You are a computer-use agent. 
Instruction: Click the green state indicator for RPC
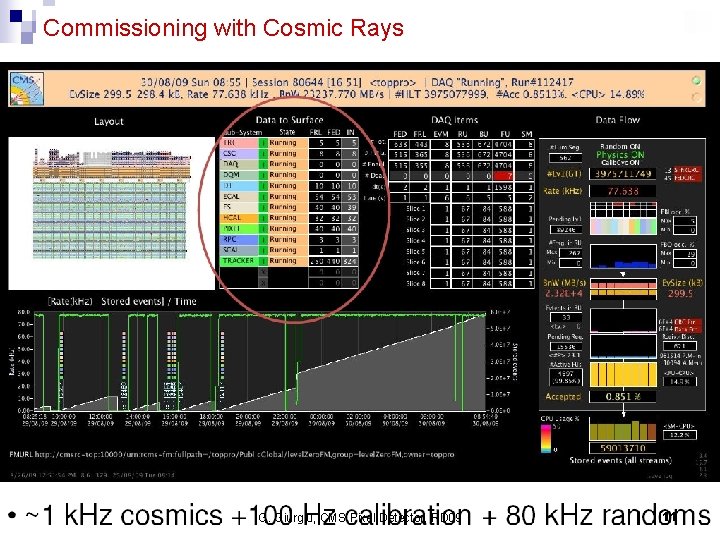coord(263,240)
